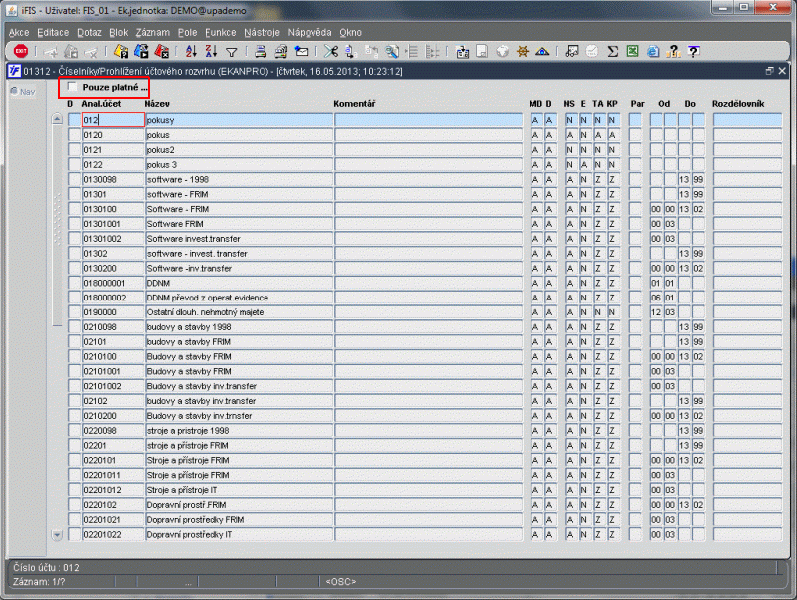
Task: Select row 'Ostatní dlouh. nehmotný majete'
Action: (x=239, y=312)
